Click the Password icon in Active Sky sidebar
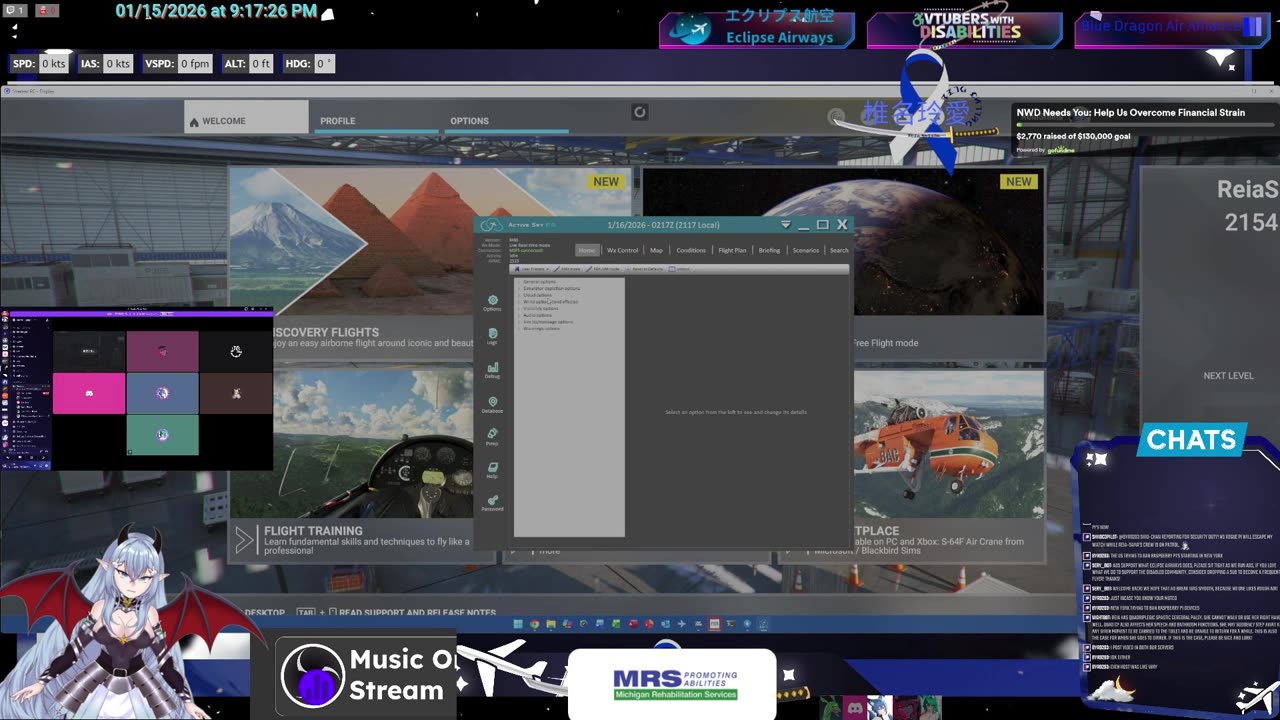Screen dimensions: 1280x720 click(492, 503)
